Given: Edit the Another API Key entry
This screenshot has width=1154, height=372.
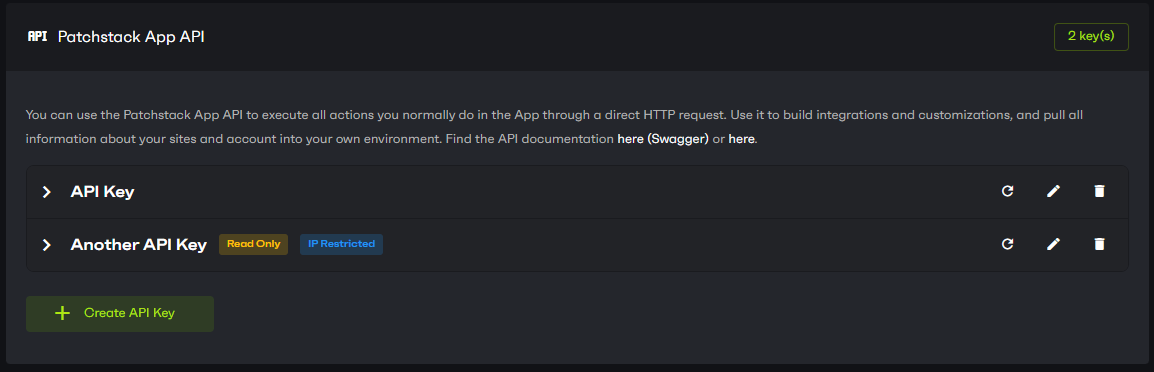Looking at the screenshot, I should [1053, 244].
